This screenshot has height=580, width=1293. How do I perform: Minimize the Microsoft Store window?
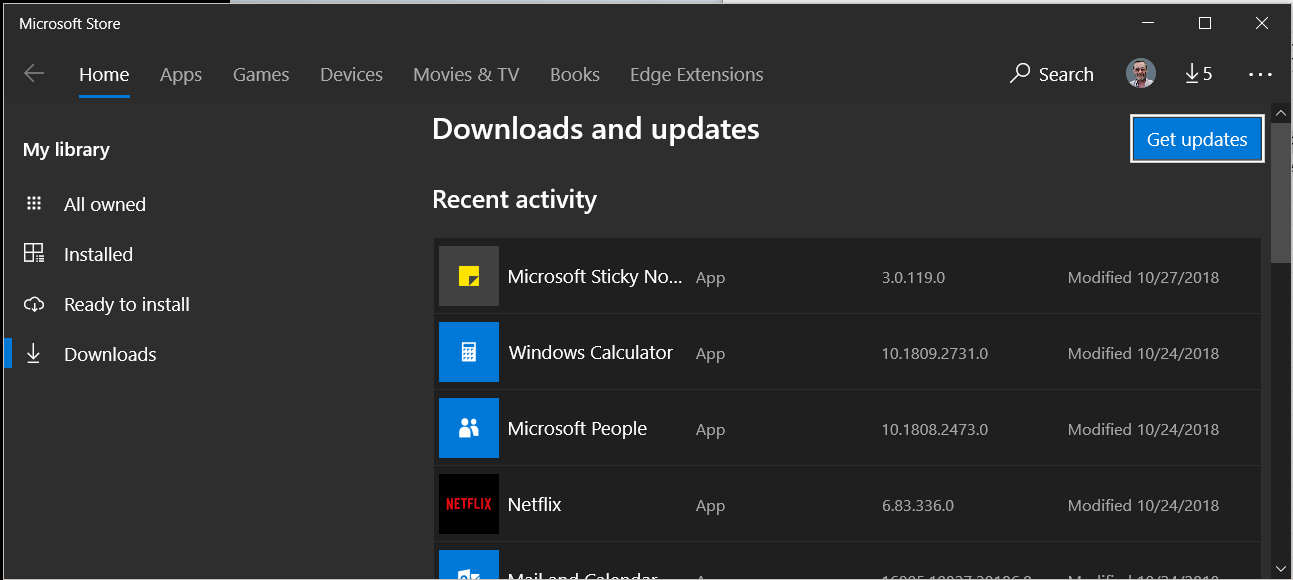click(x=1149, y=23)
